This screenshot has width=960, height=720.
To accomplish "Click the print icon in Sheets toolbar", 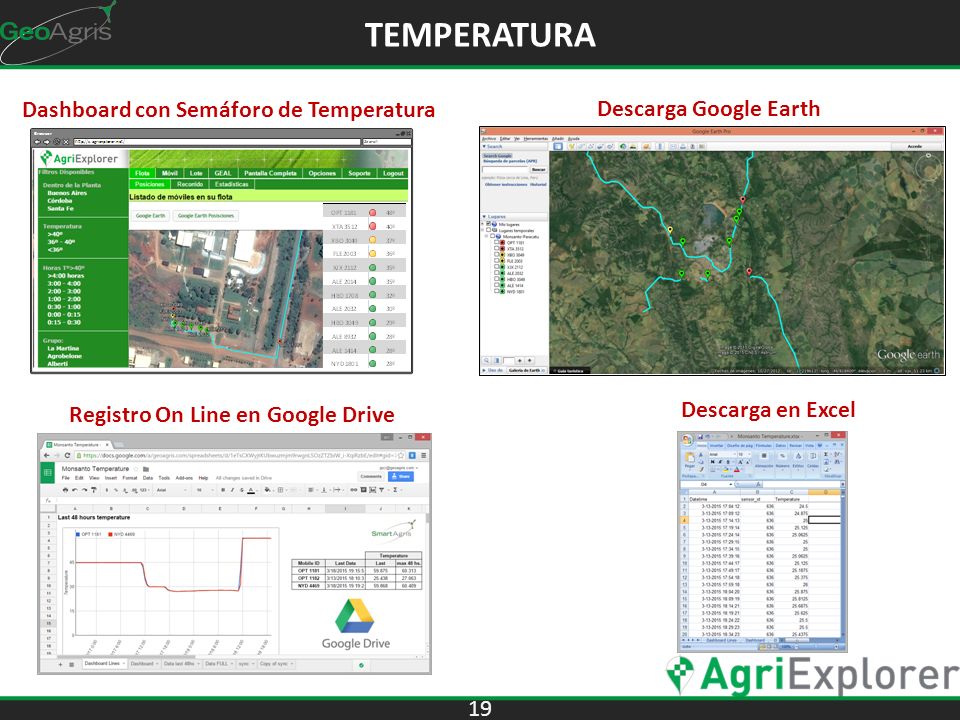I will [66, 490].
